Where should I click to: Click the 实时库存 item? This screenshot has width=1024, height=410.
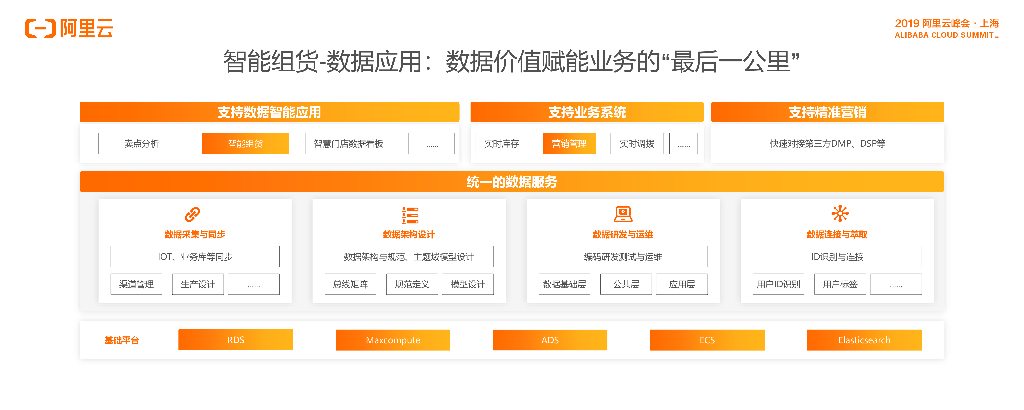click(x=502, y=144)
